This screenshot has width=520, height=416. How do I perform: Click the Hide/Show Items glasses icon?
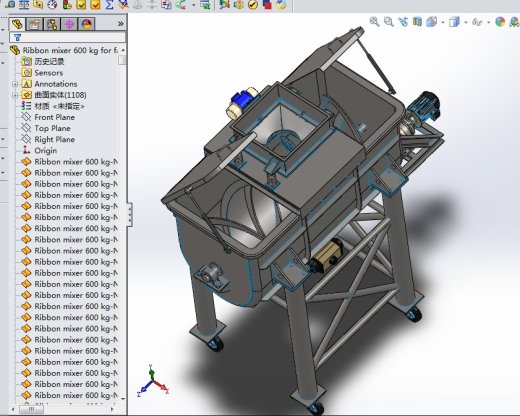[477, 22]
